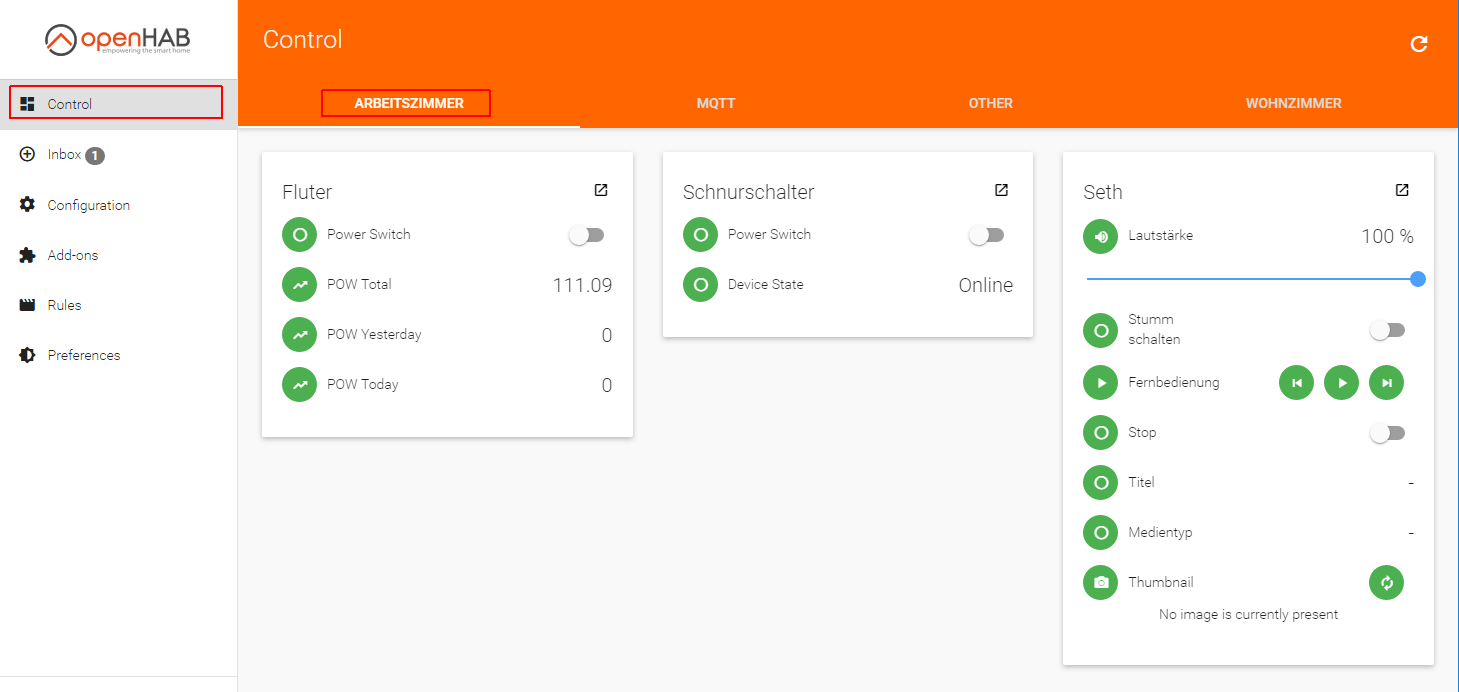Switch to the WOHNZIMMER tab
This screenshot has height=692, width=1459.
(1294, 103)
